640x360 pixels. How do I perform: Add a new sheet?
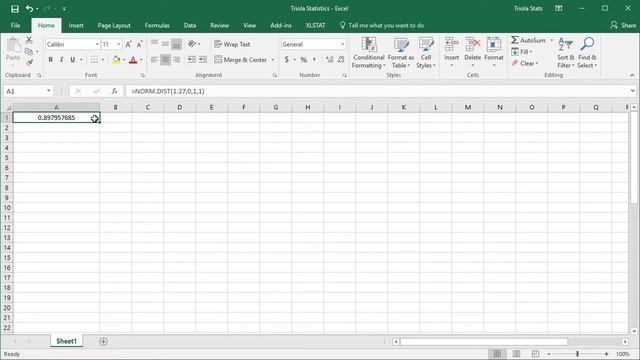(103, 341)
